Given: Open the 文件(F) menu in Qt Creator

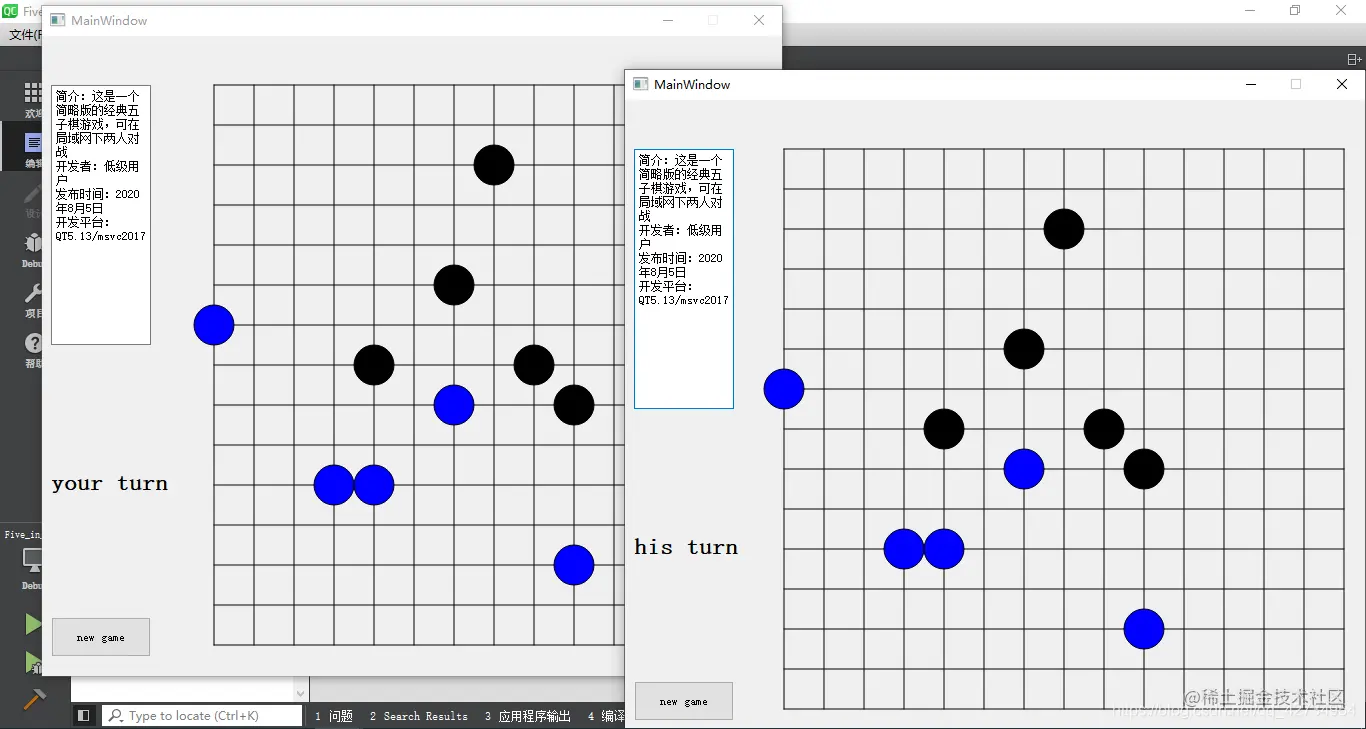Looking at the screenshot, I should pos(24,35).
